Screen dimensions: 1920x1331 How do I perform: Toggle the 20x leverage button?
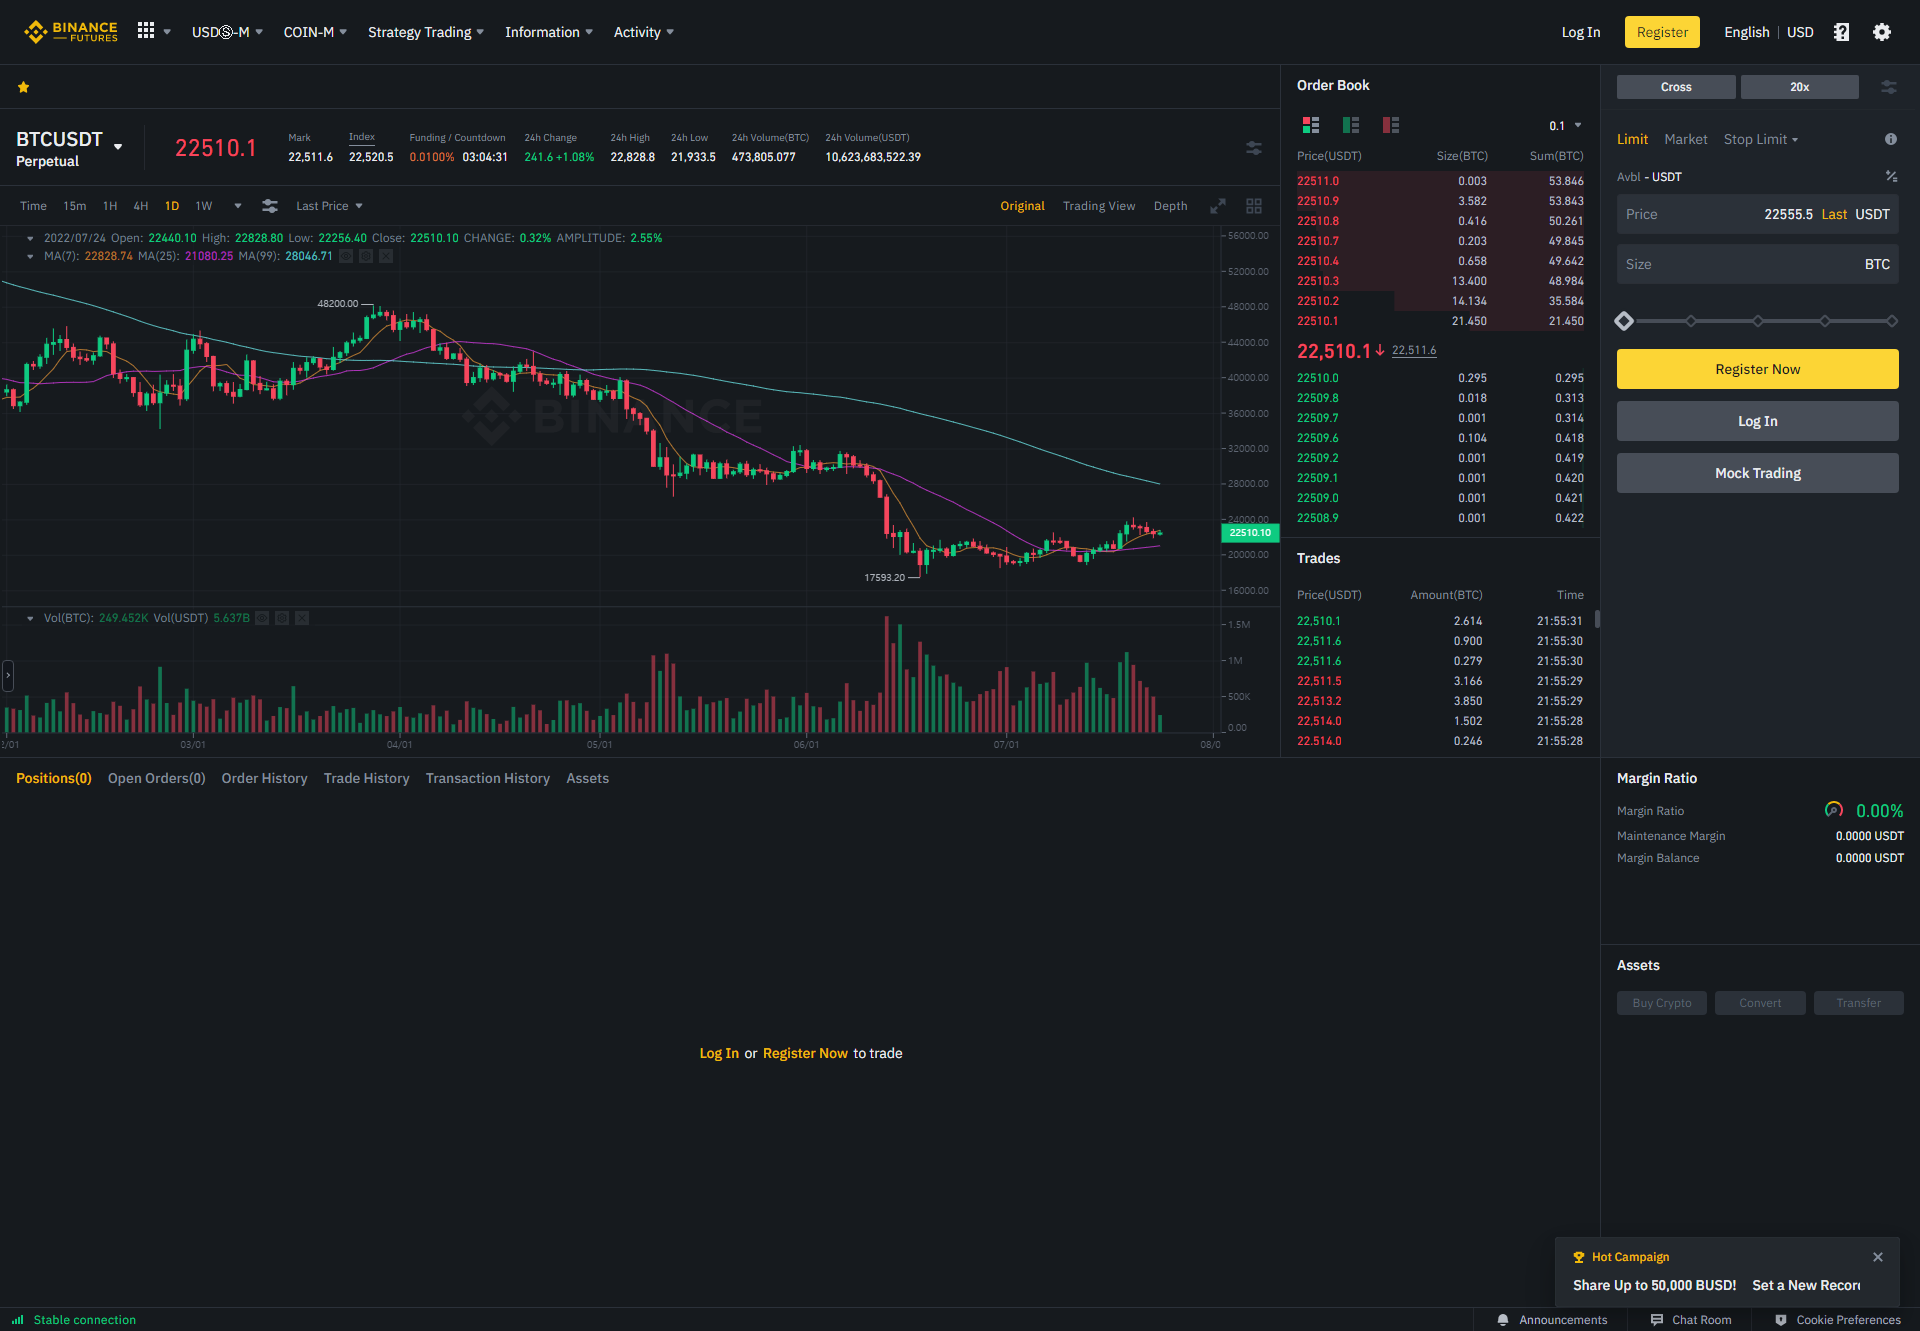1799,87
